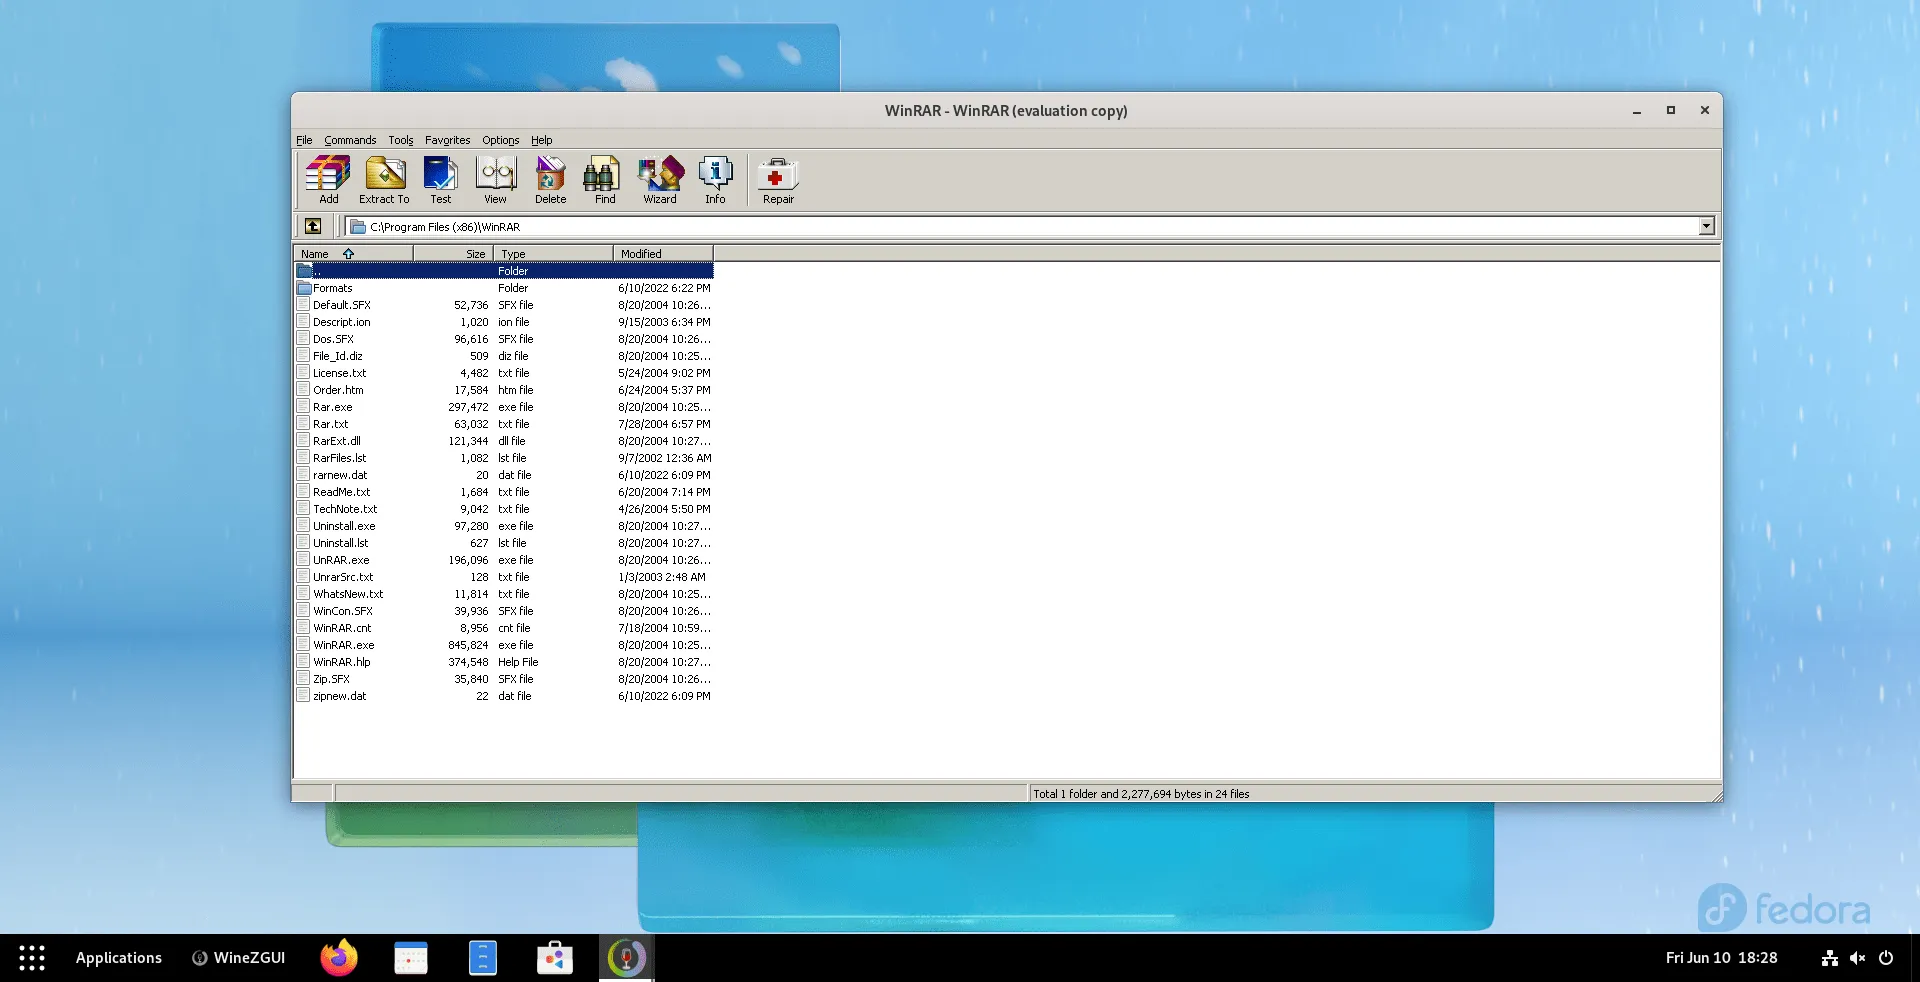This screenshot has width=1920, height=982.
Task: Click the Repair archive icon
Action: coord(777,180)
